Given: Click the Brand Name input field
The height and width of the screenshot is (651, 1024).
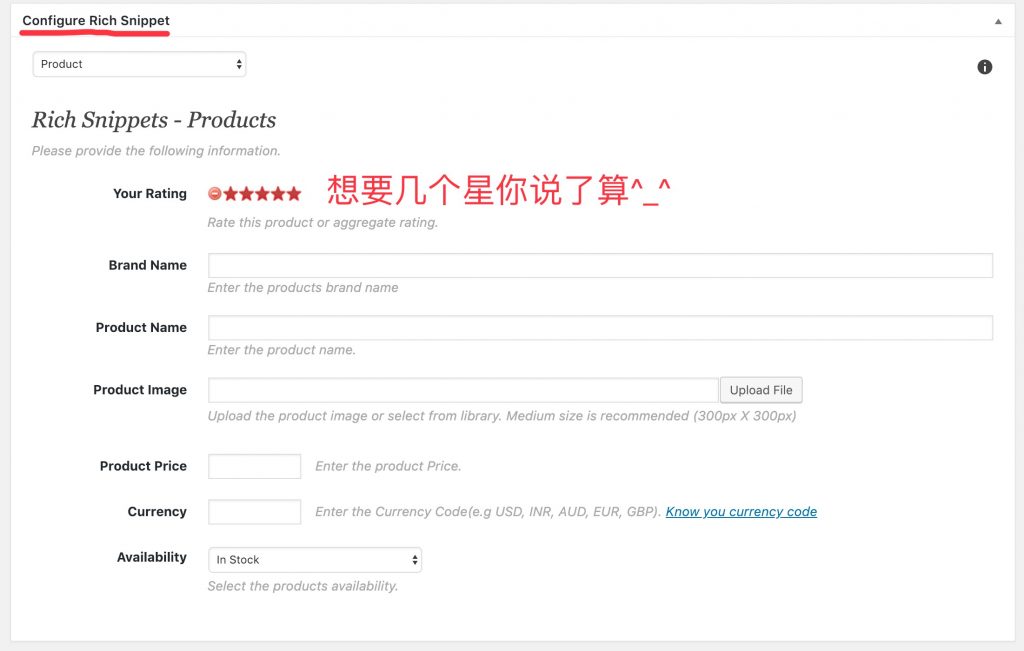Looking at the screenshot, I should (x=600, y=265).
